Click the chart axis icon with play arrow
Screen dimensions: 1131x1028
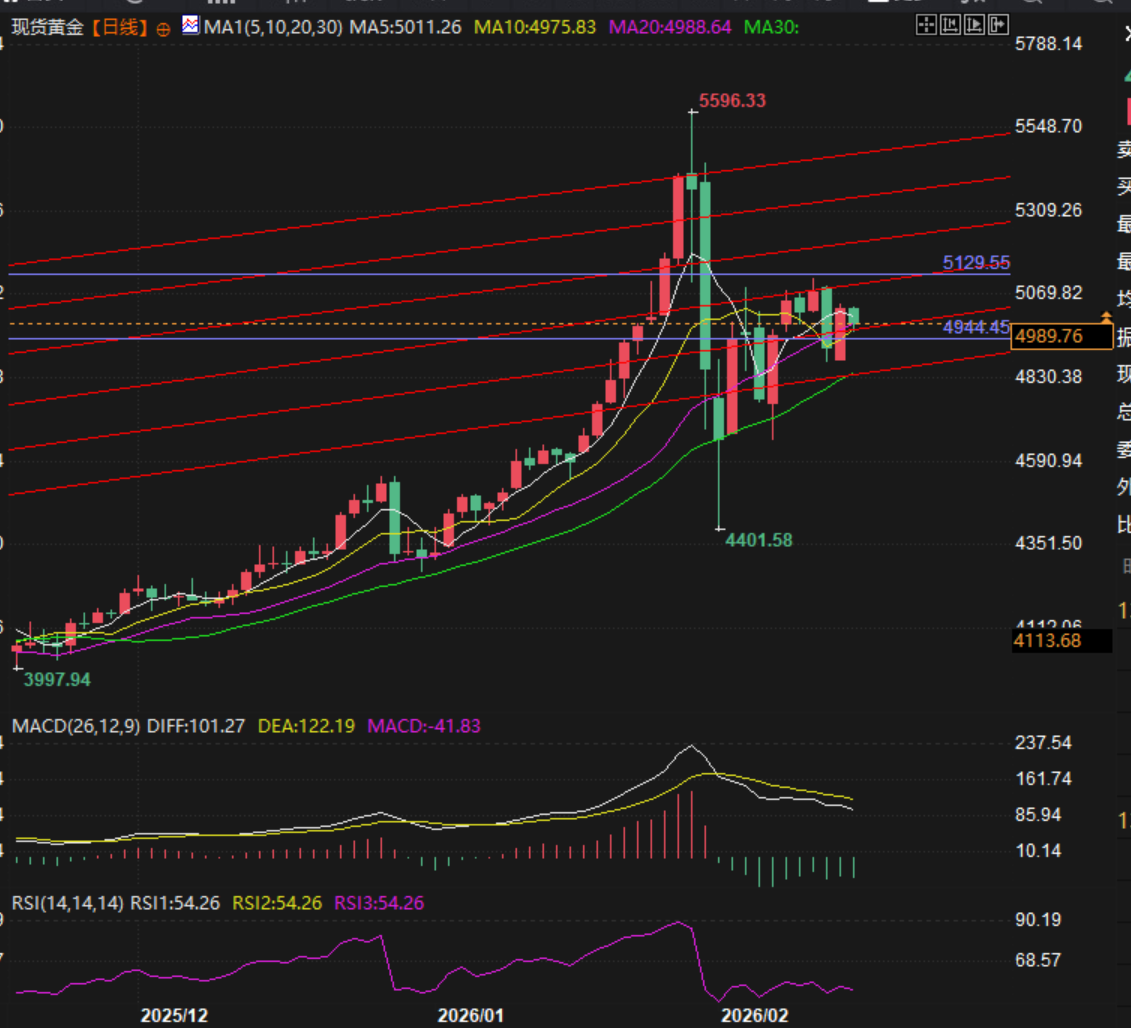(974, 25)
